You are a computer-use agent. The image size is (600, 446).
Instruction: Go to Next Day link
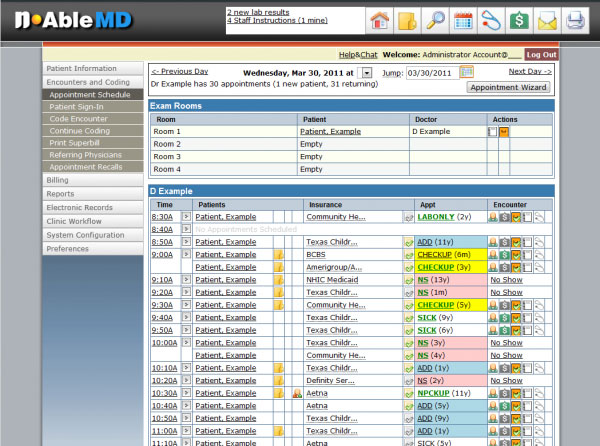pyautogui.click(x=530, y=72)
